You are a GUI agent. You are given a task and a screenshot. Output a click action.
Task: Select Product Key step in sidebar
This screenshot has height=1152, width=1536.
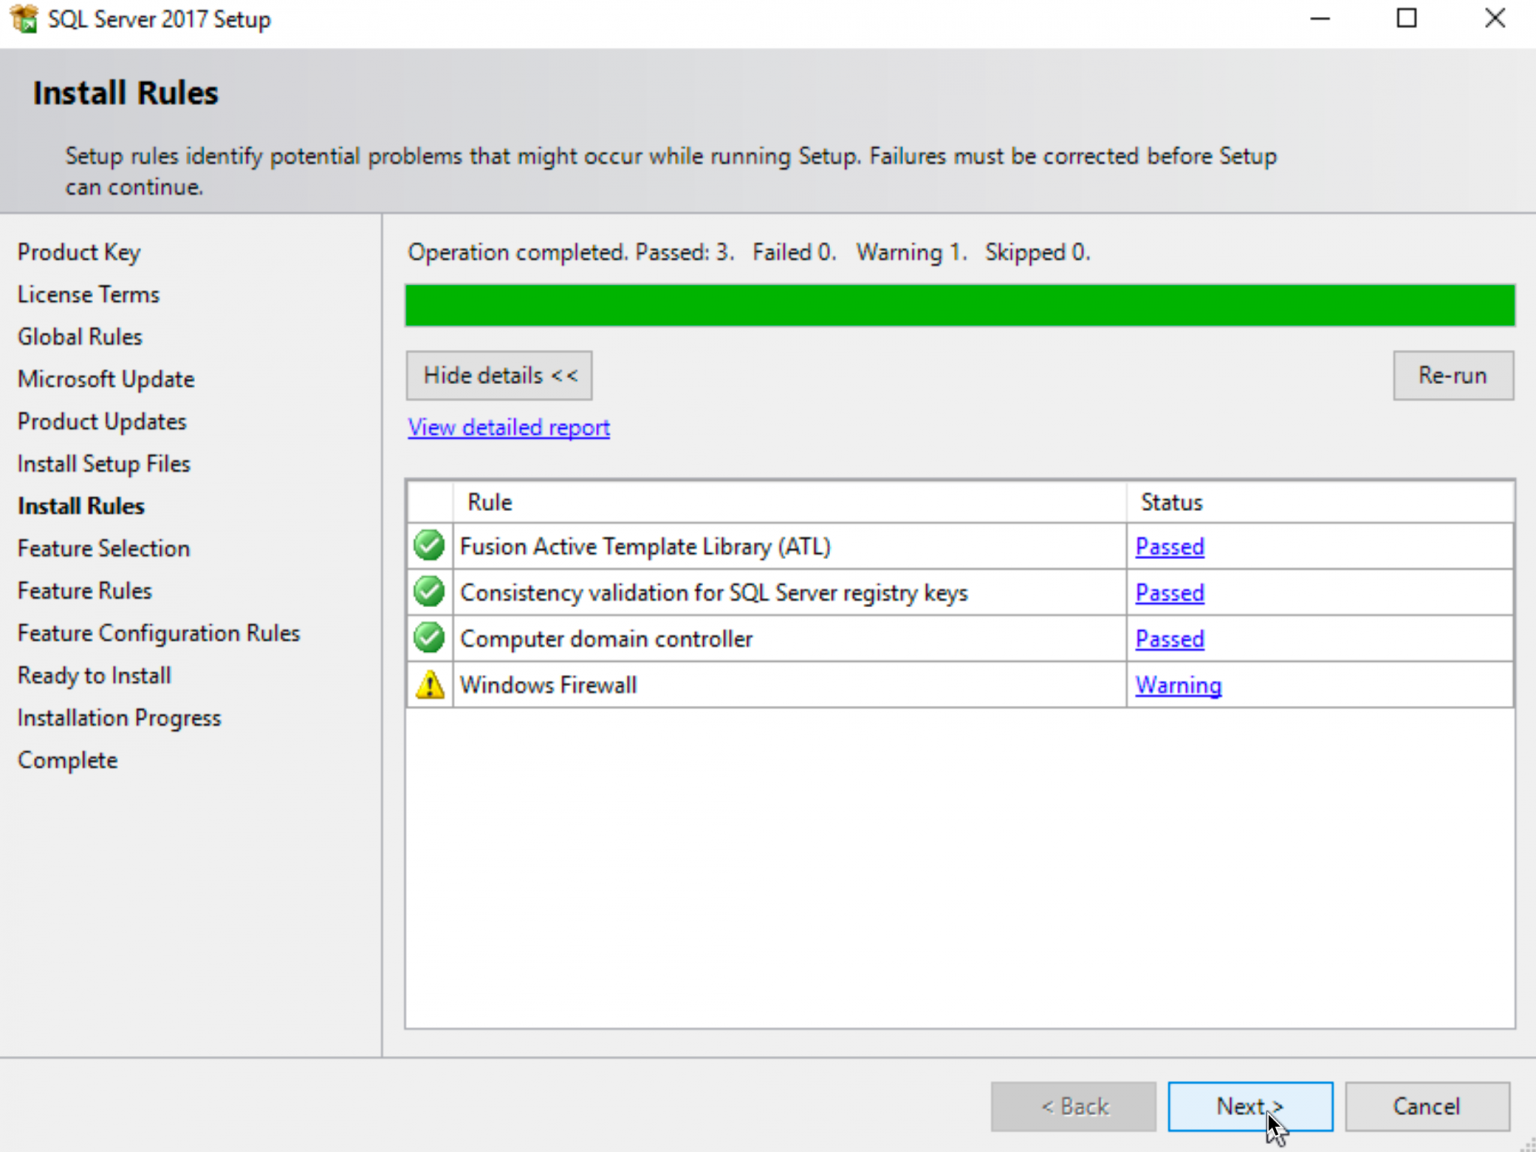(x=79, y=252)
